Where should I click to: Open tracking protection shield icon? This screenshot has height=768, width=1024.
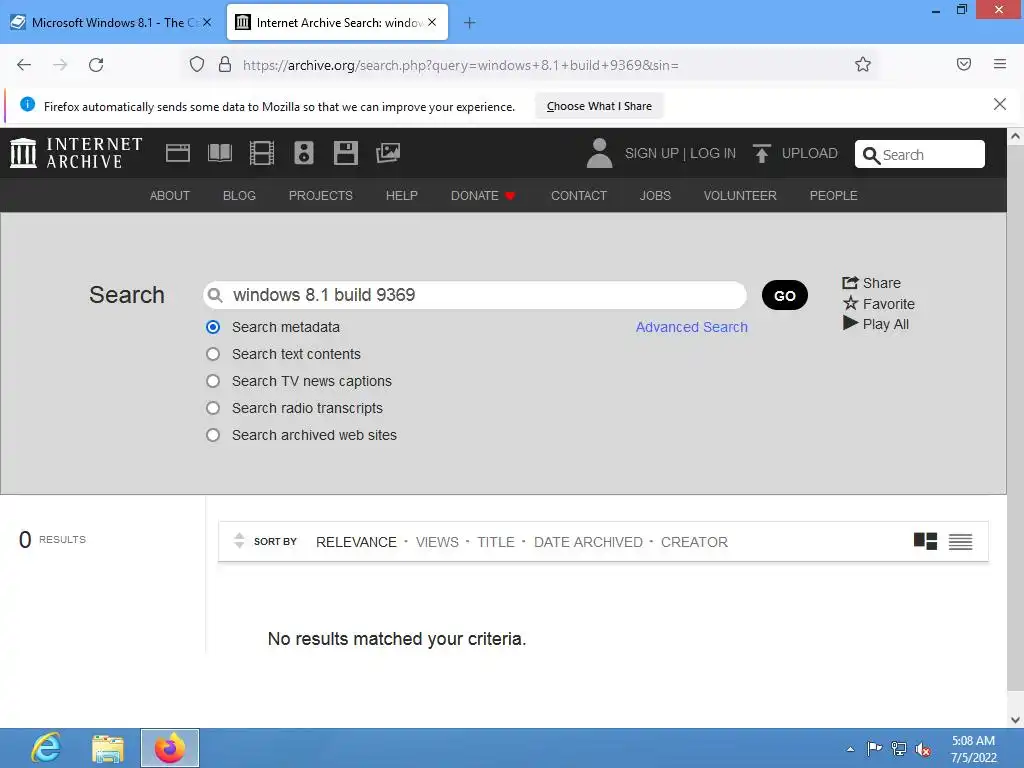(x=197, y=65)
